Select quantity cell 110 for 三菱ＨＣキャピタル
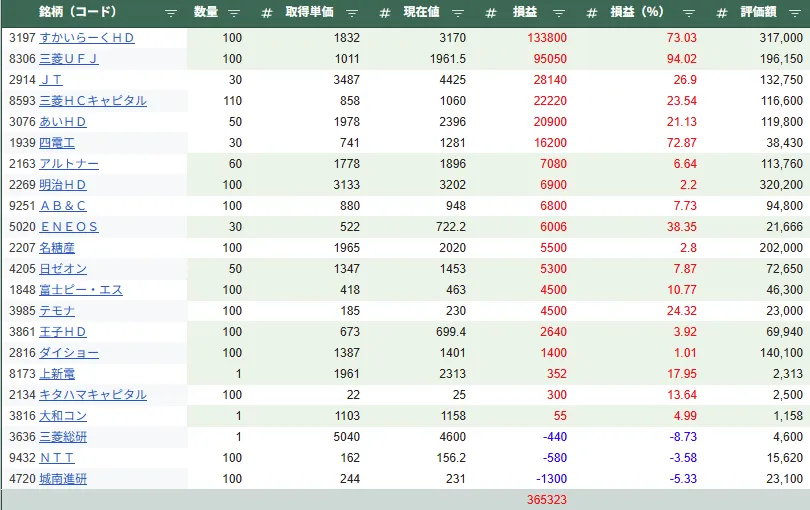810x510 pixels. [232, 101]
